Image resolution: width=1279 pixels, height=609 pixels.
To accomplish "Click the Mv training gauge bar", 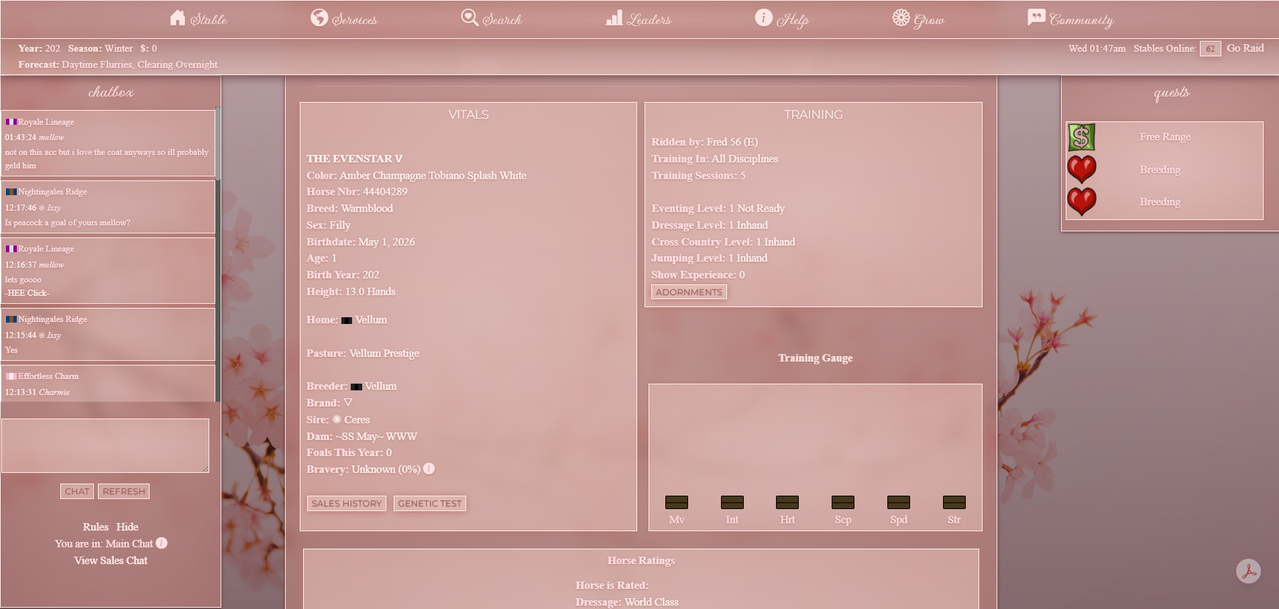I will (x=676, y=502).
